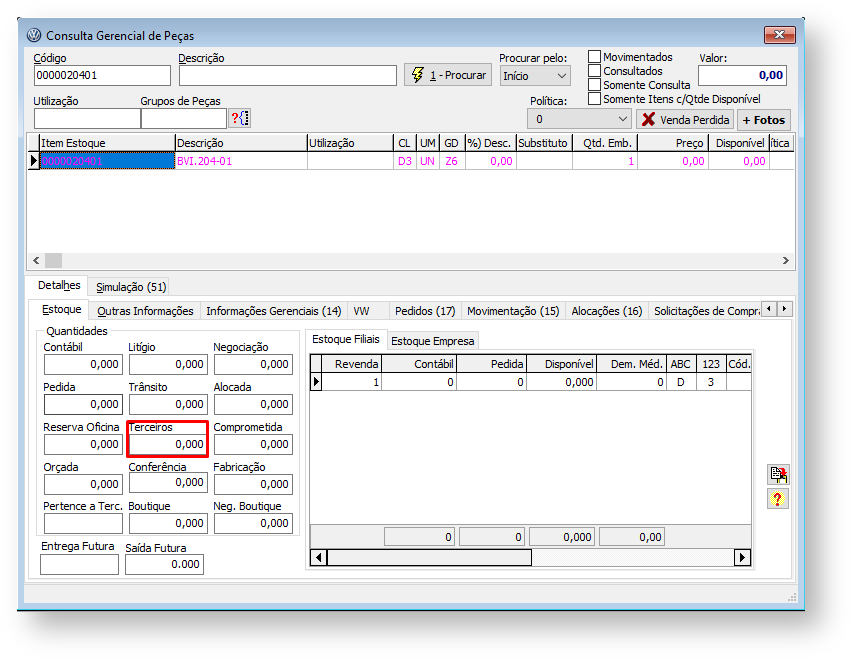
Task: Switch to Informações Gerenciais (14) tab
Action: pos(274,311)
